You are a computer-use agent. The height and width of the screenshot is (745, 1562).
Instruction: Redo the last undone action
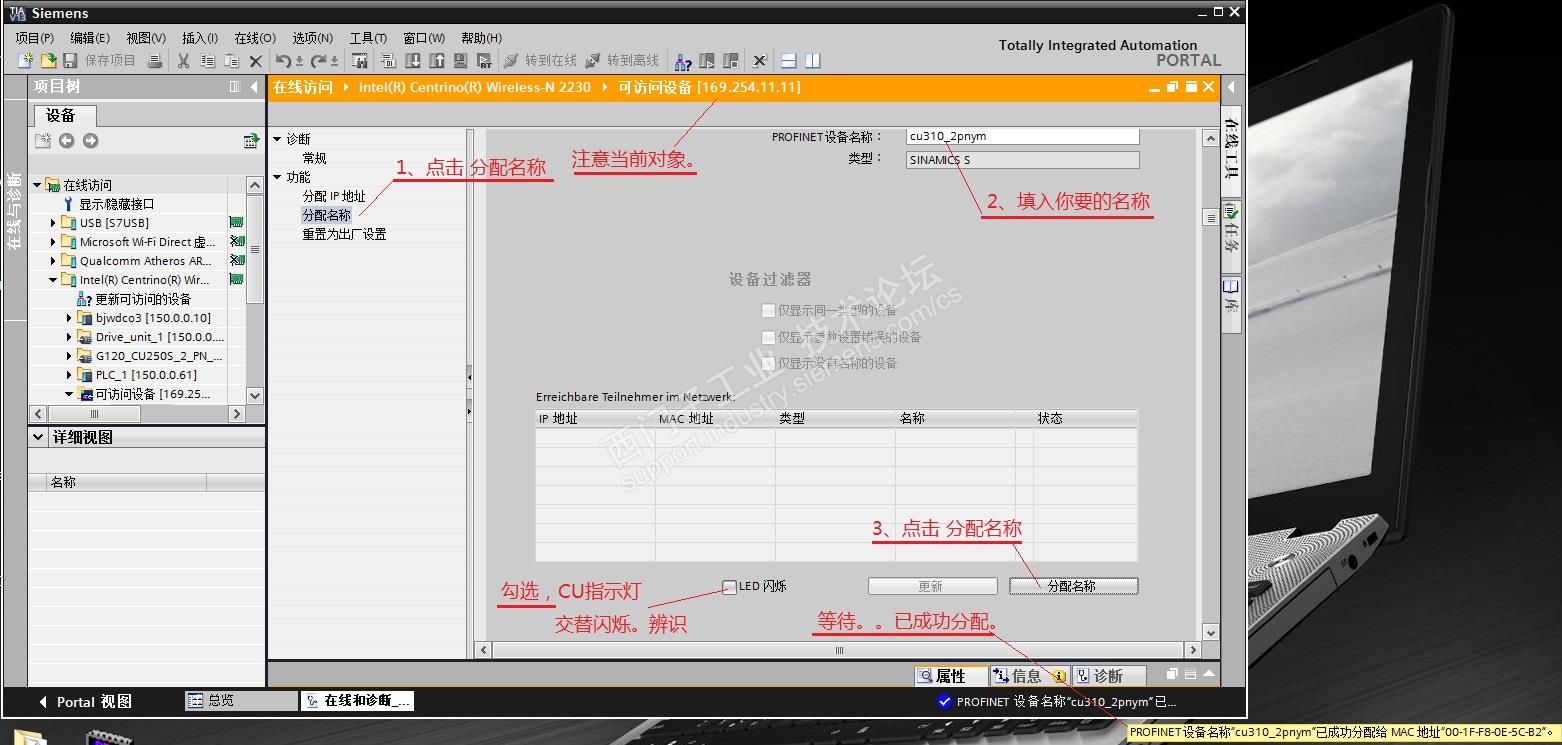pyautogui.click(x=320, y=61)
